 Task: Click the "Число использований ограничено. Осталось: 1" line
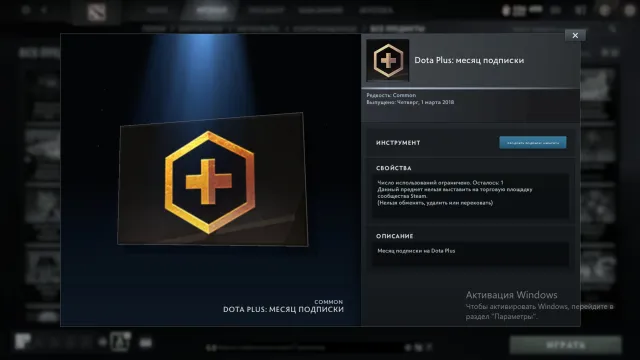point(440,183)
